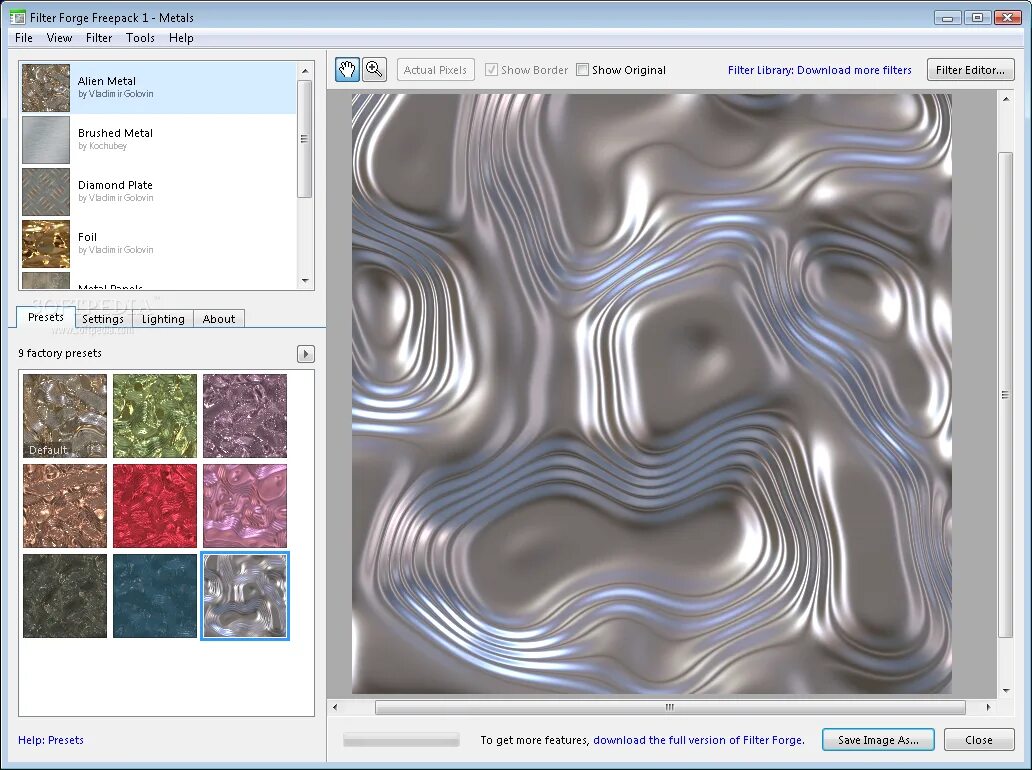Image resolution: width=1032 pixels, height=770 pixels.
Task: Open the Help menu
Action: (x=181, y=38)
